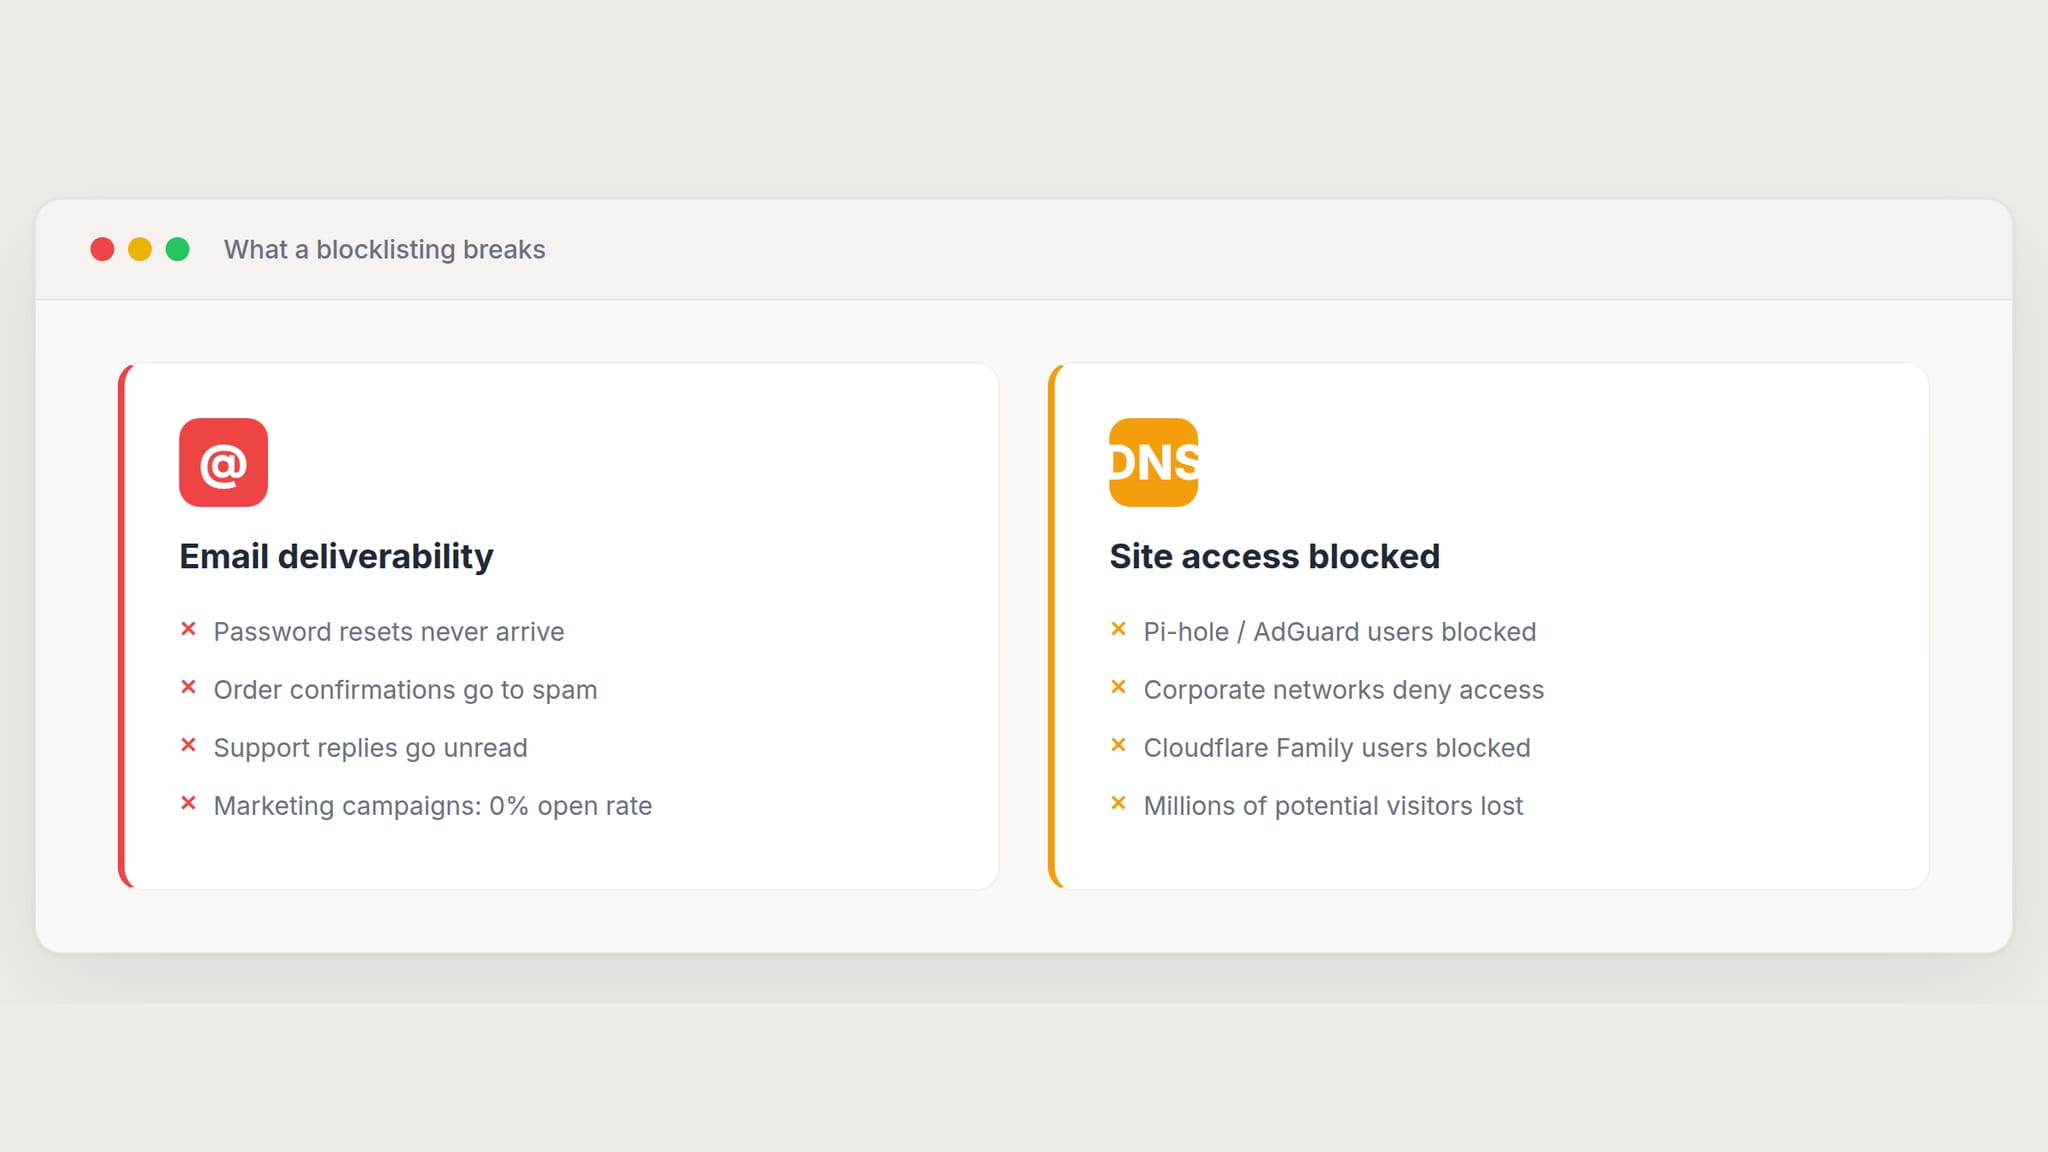Click 'Password resets never arrive' text

coord(388,632)
